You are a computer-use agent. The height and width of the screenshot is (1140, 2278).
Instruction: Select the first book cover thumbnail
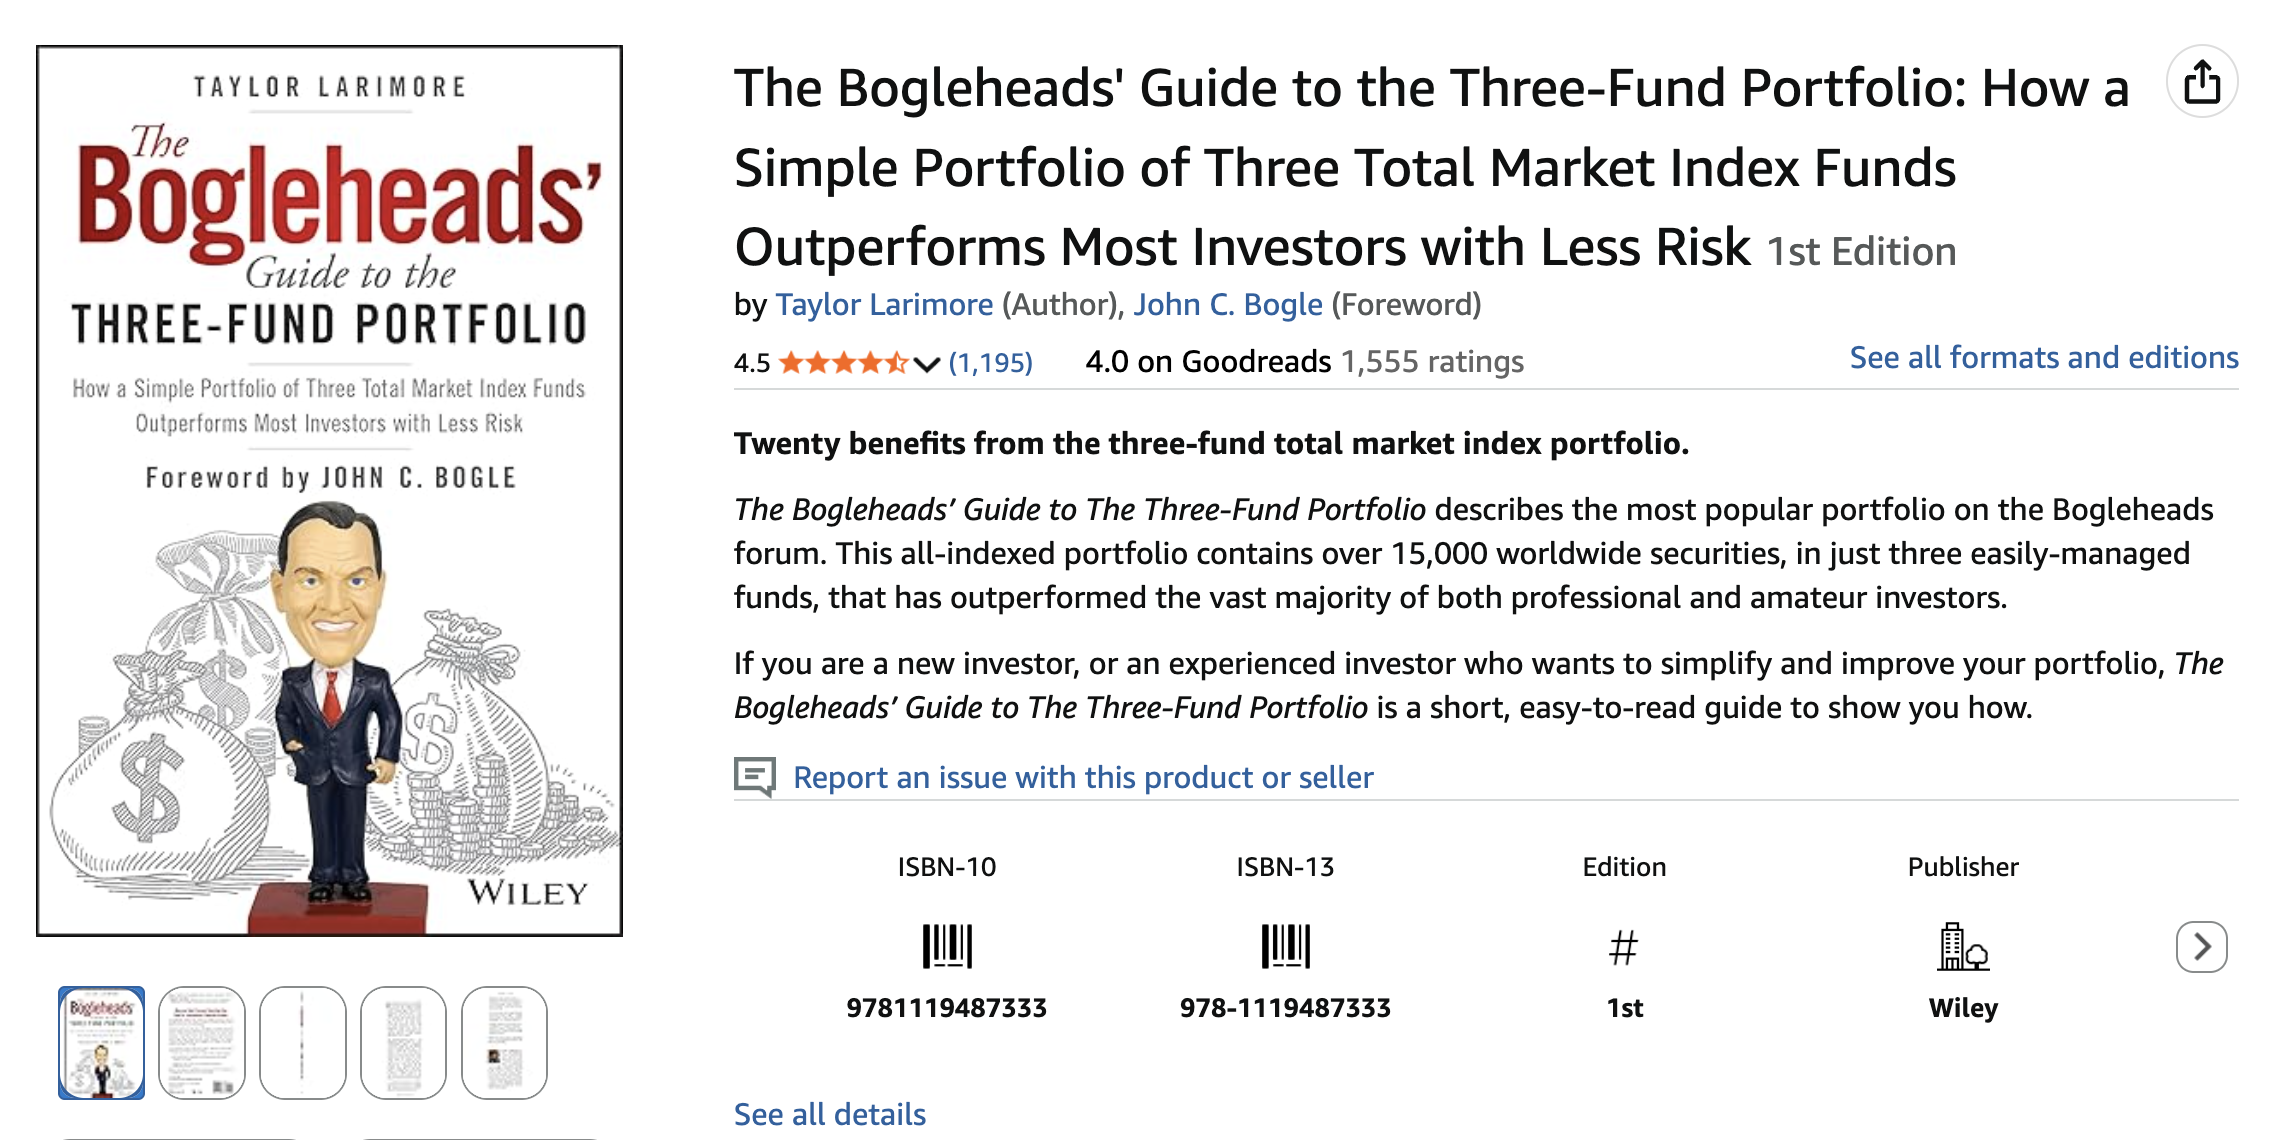[103, 1040]
